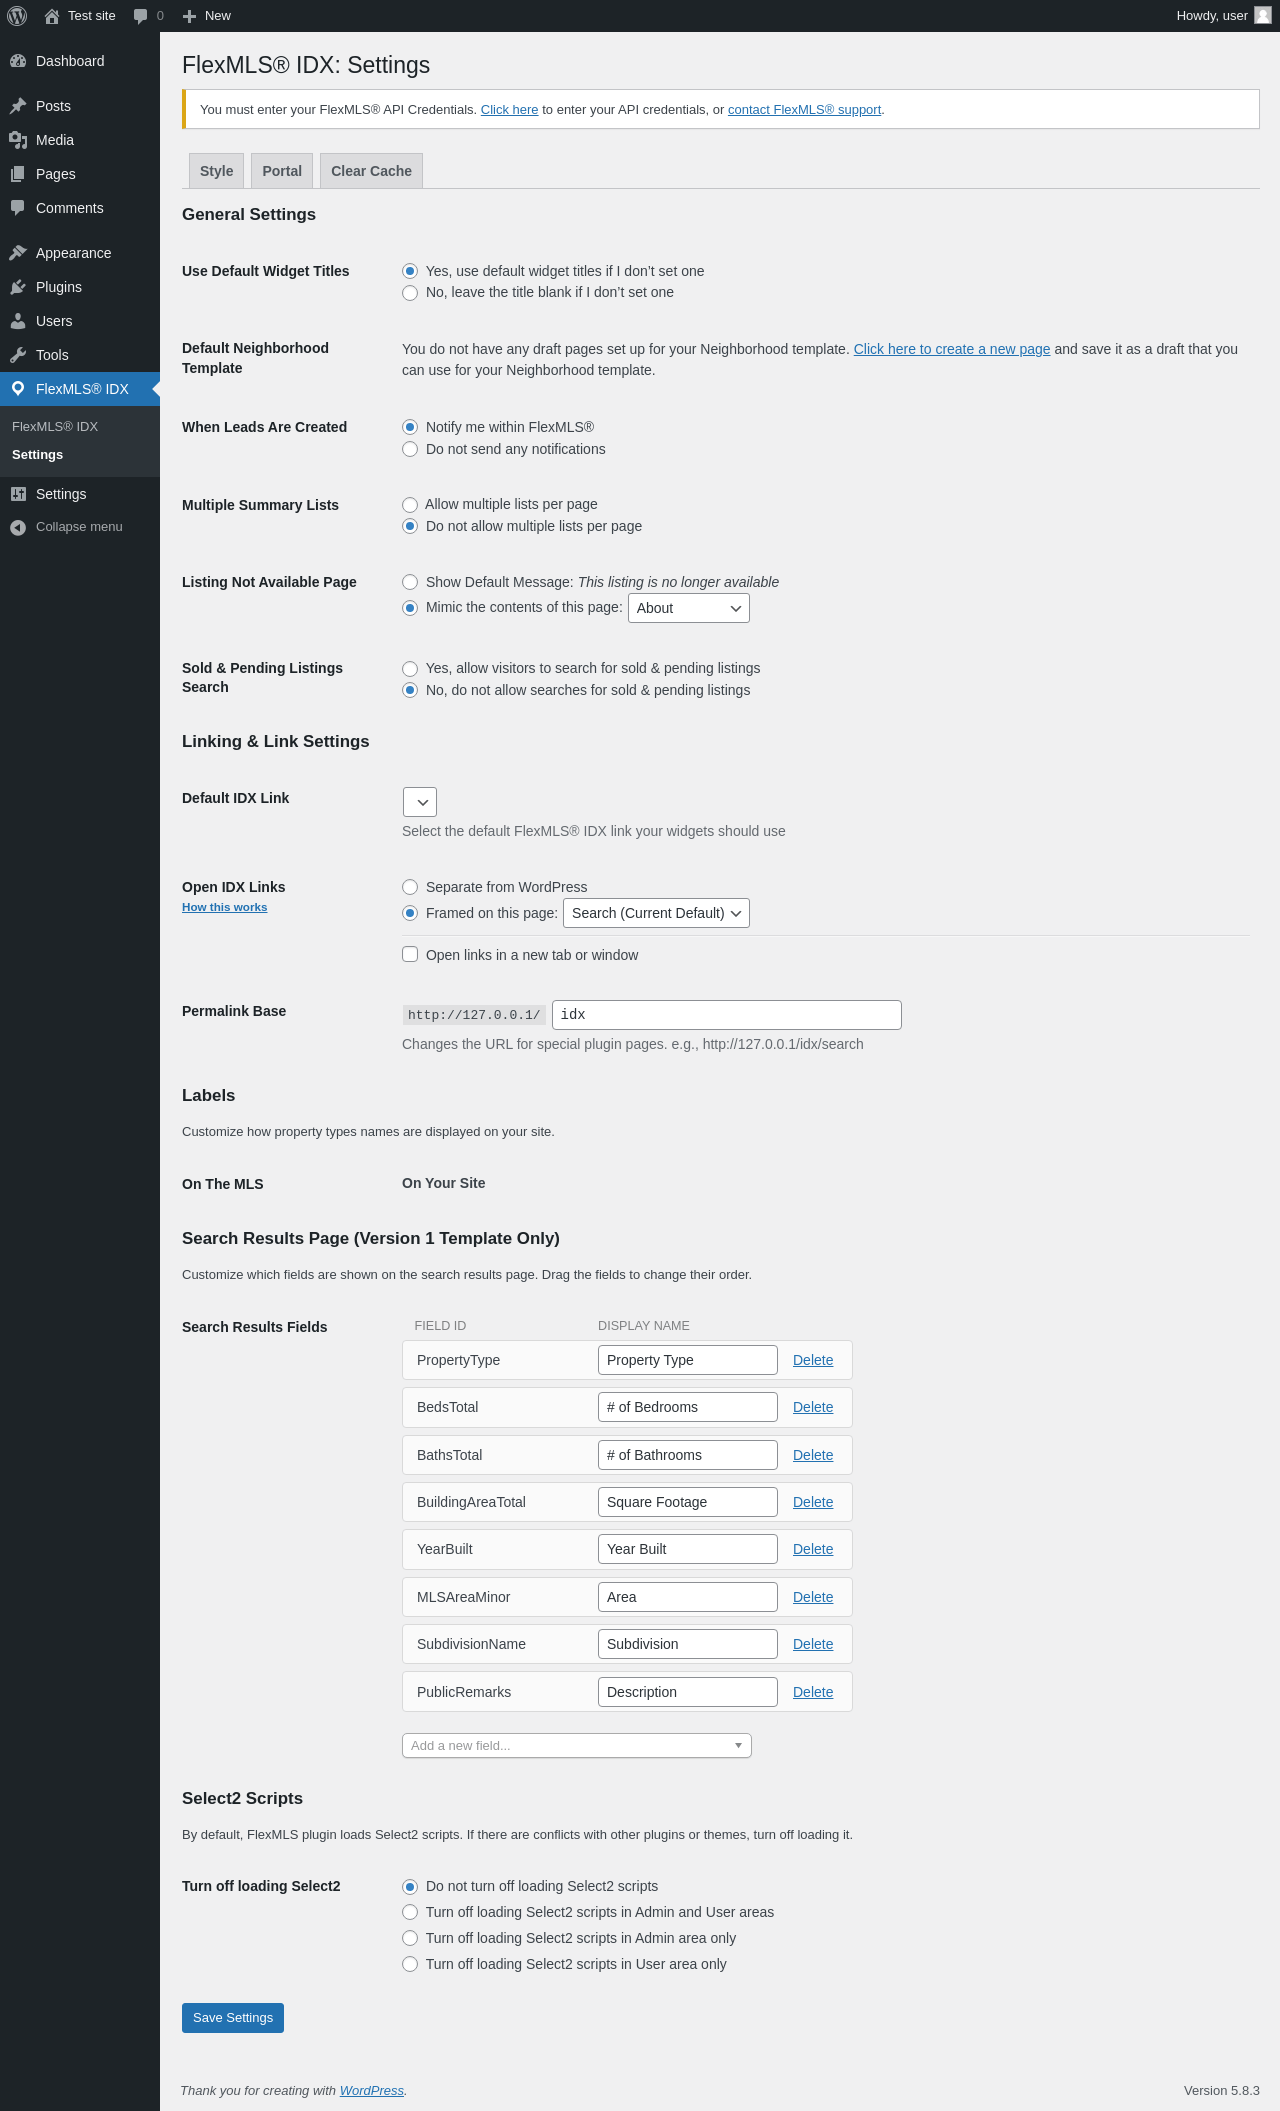
Task: Open the 'Add a new field...' combo box
Action: (x=577, y=1745)
